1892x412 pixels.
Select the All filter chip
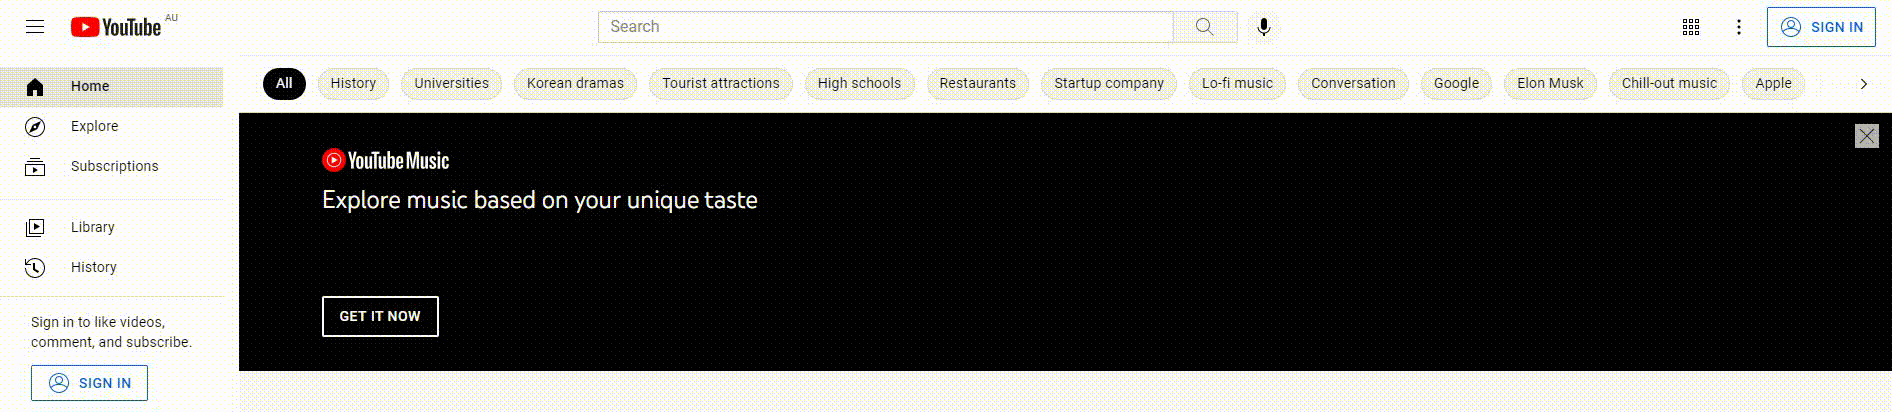[284, 84]
